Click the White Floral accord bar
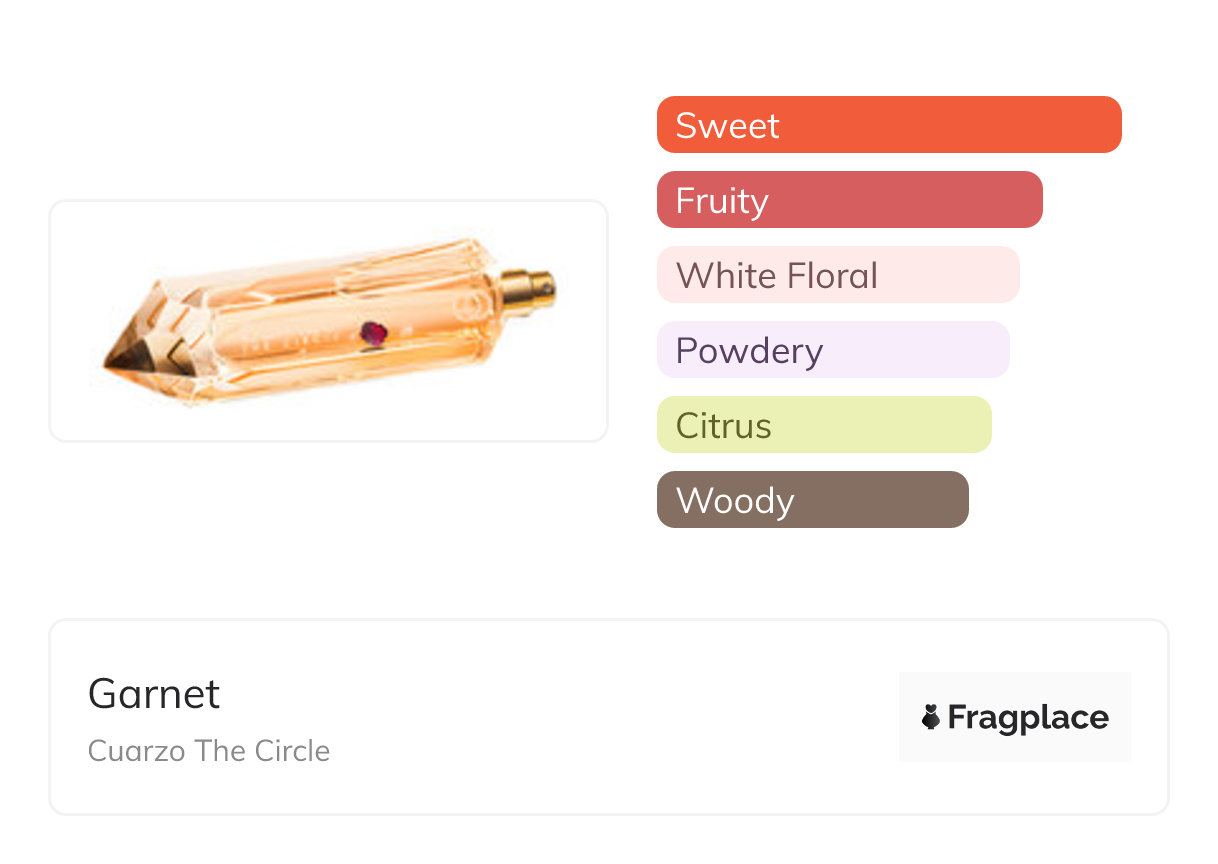Screen dimensions: 1218x864 [x=837, y=275]
